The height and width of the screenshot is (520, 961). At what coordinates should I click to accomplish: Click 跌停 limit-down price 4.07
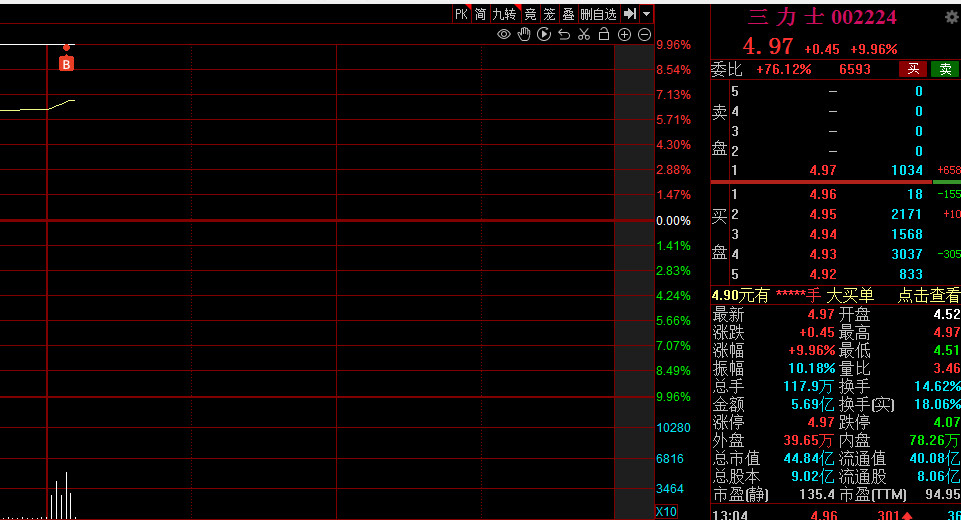(x=946, y=422)
